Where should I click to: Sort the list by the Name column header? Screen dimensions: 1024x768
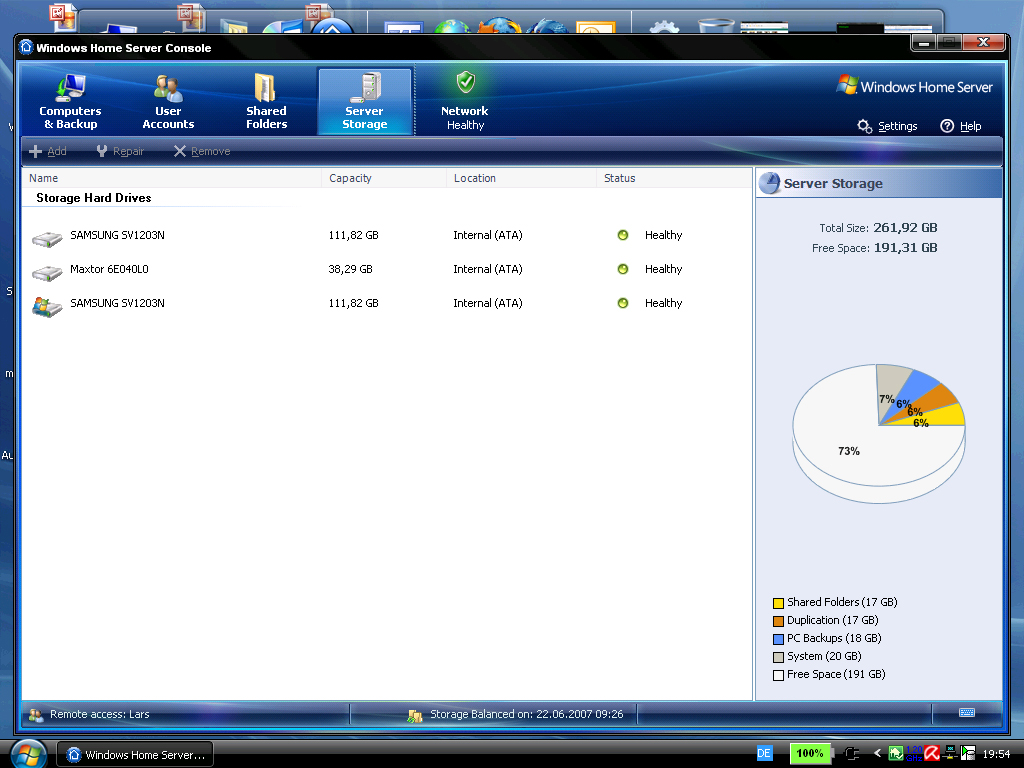point(171,178)
